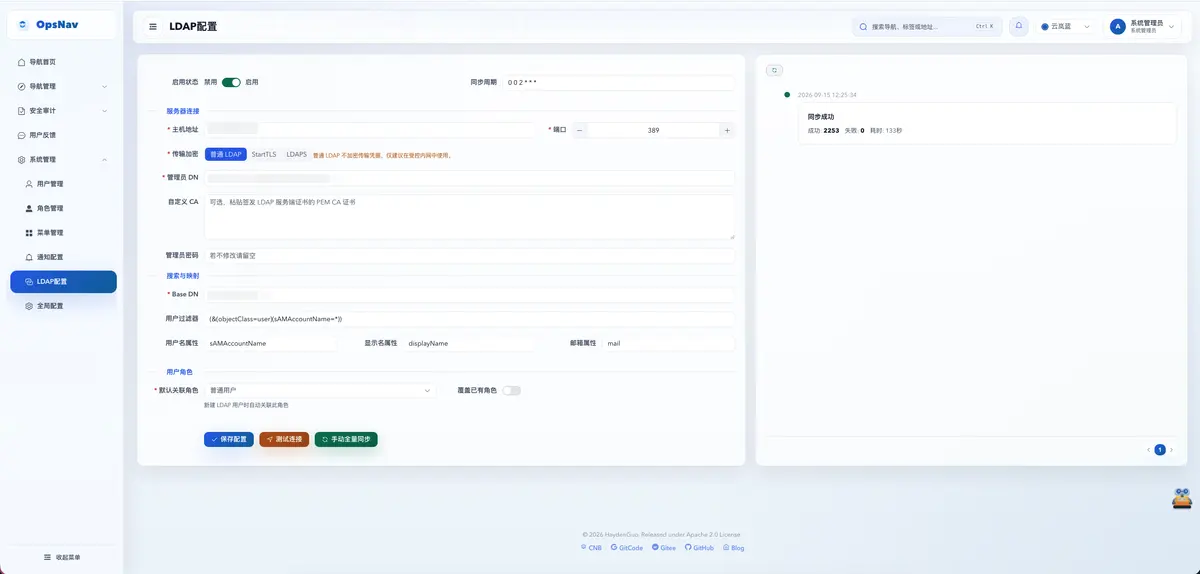Click the 系统管理 gear icon
This screenshot has height=574, width=1200.
22,160
